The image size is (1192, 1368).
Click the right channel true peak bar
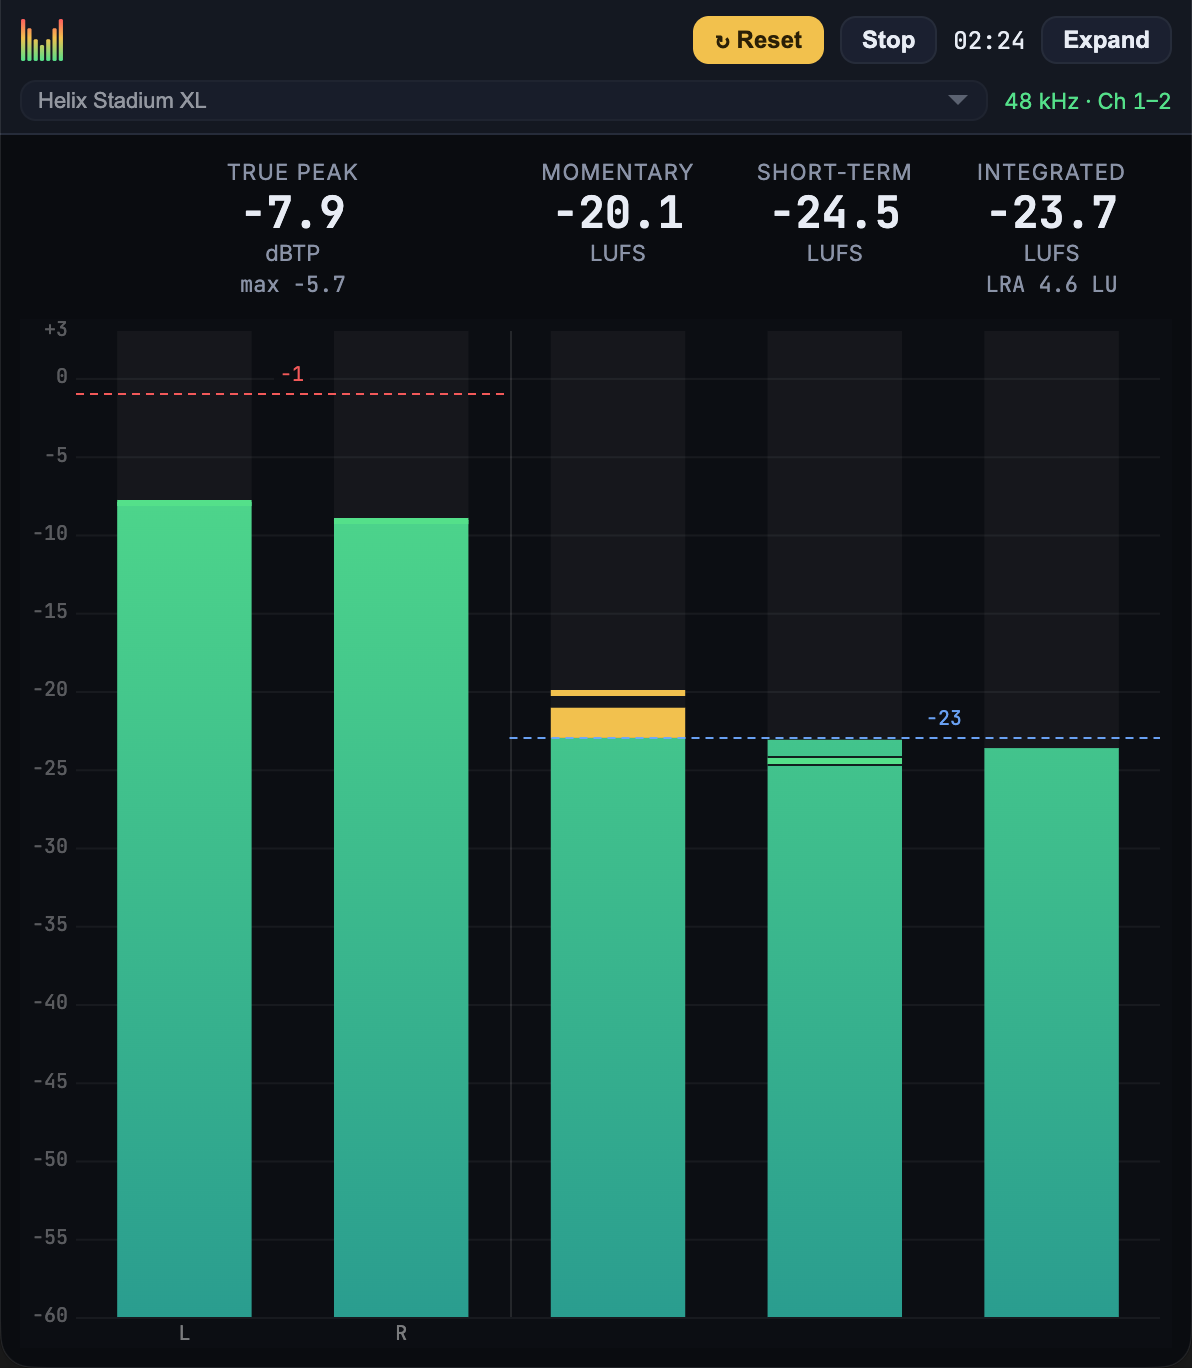pos(401,917)
